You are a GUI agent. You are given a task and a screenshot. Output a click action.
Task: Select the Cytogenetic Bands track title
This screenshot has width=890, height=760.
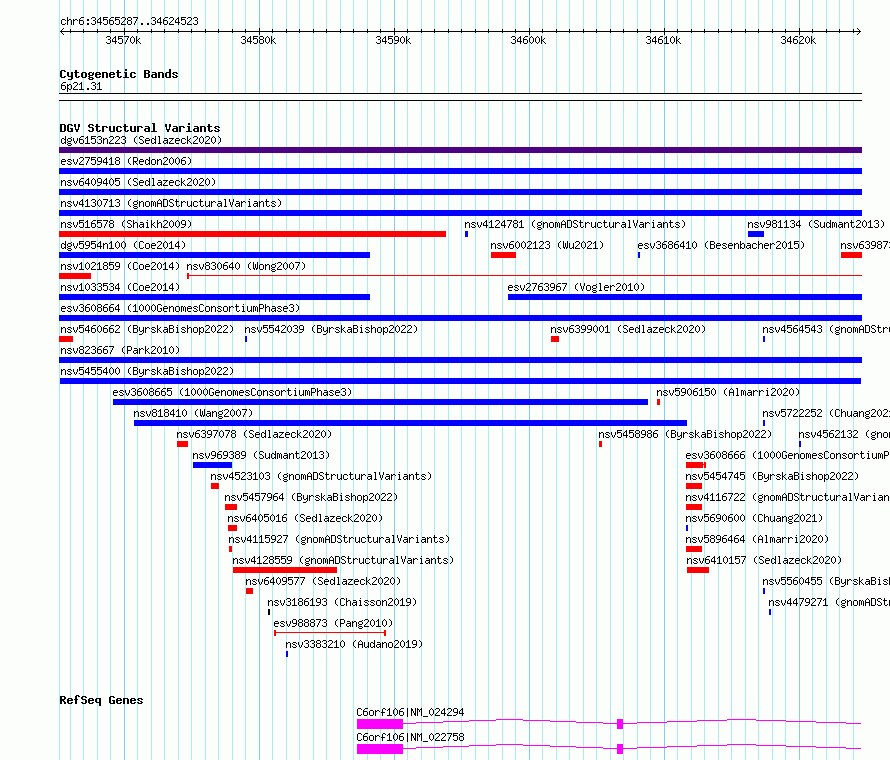tap(119, 74)
